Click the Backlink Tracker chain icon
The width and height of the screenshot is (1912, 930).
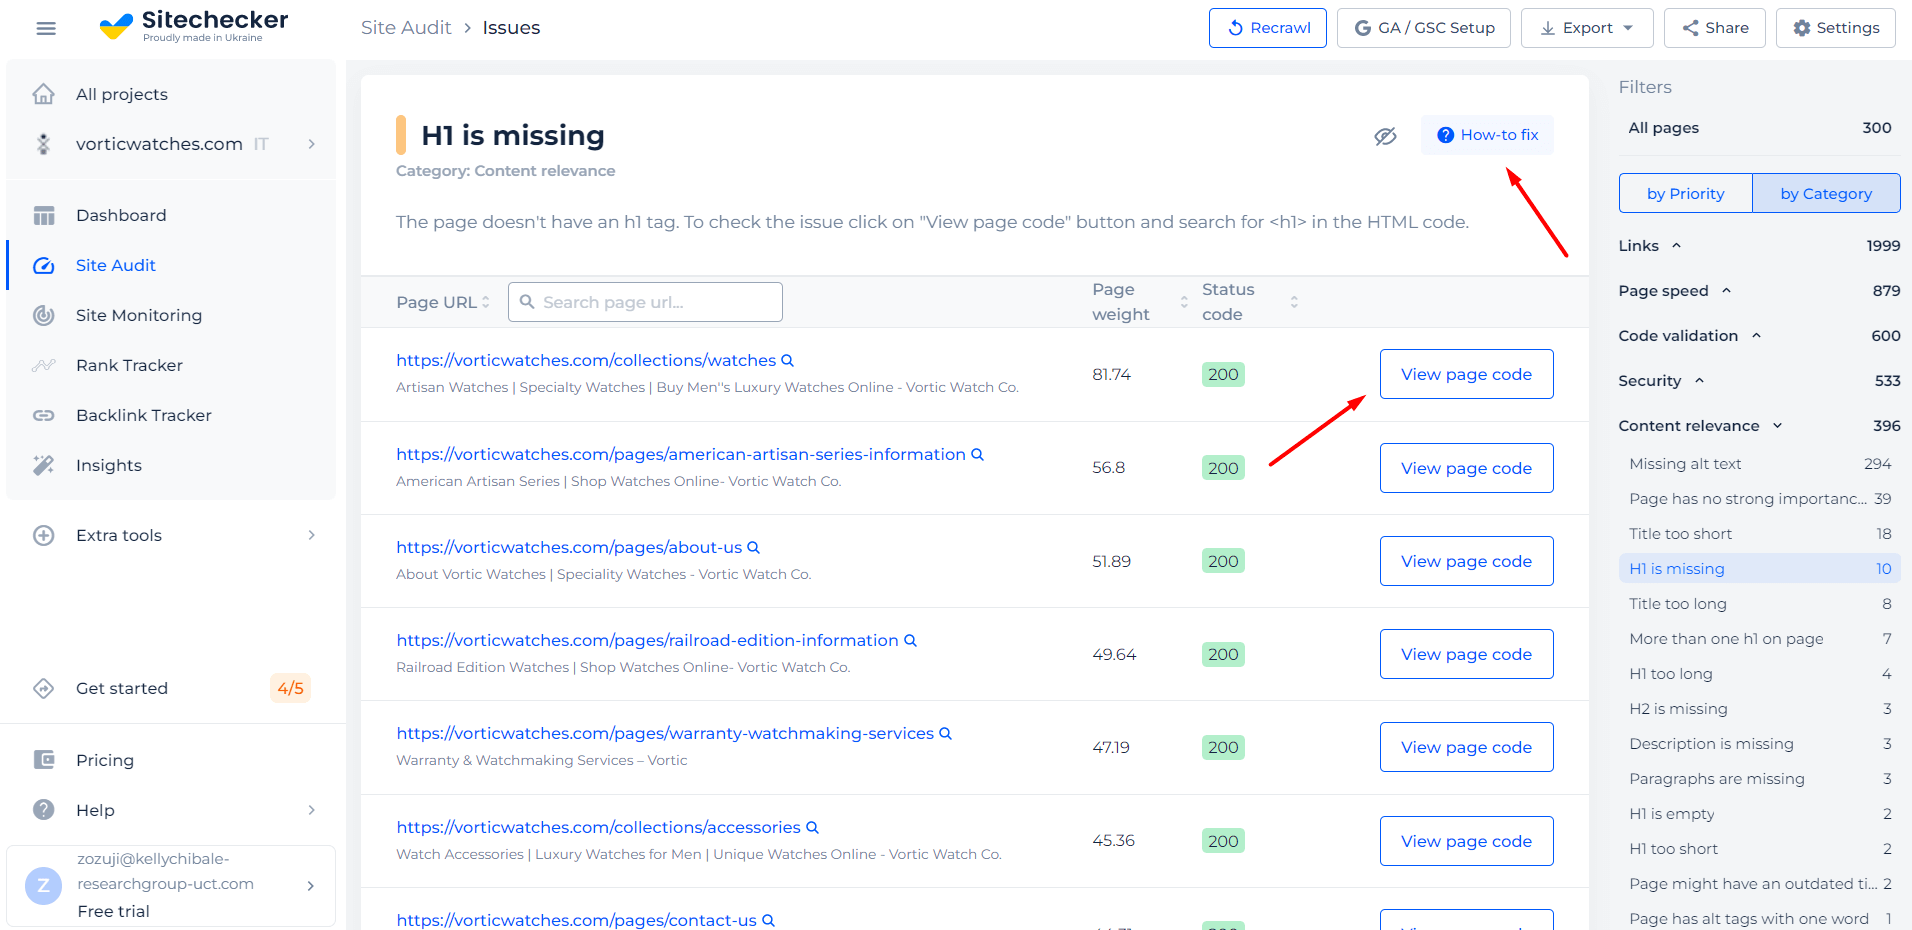[x=44, y=415]
